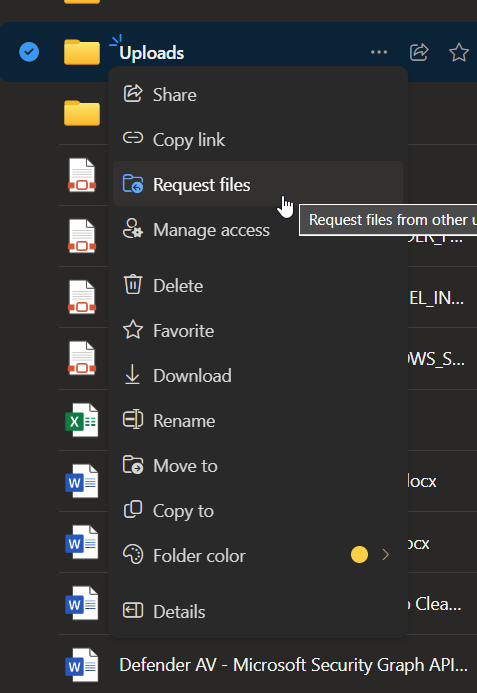This screenshot has width=477, height=693.
Task: Click the Manage access person-gear icon
Action: (133, 229)
